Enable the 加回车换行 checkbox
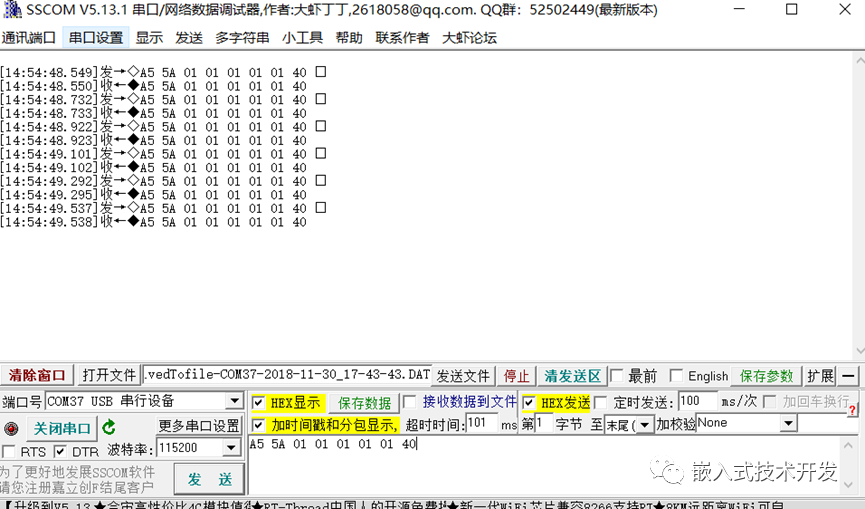Viewport: 865px width, 509px height. (x=770, y=401)
